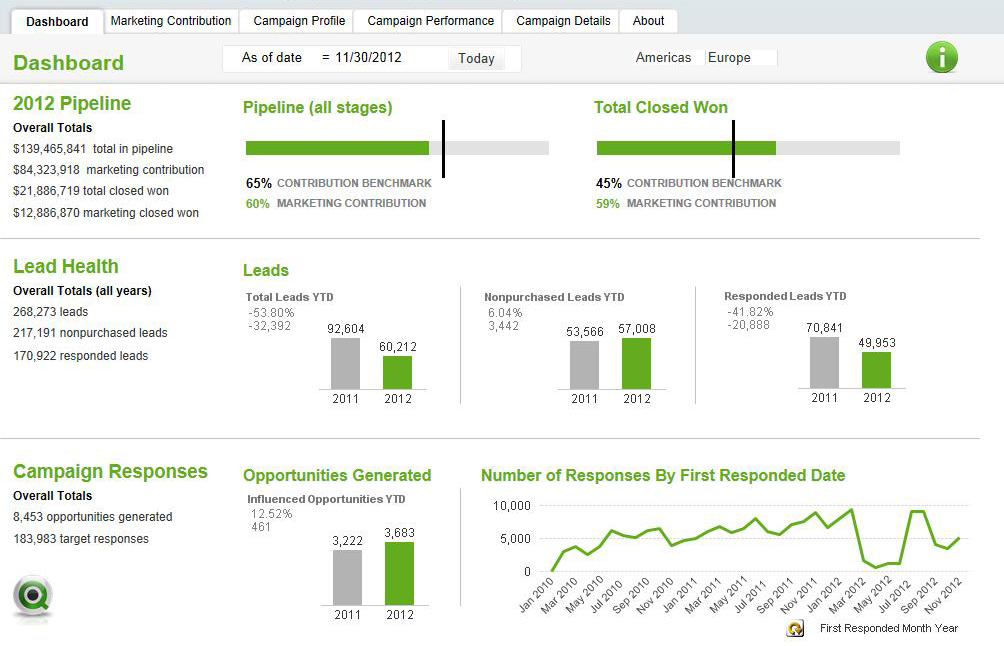
Task: Click the Pipeline (all stages) green progress bar
Action: (x=337, y=148)
